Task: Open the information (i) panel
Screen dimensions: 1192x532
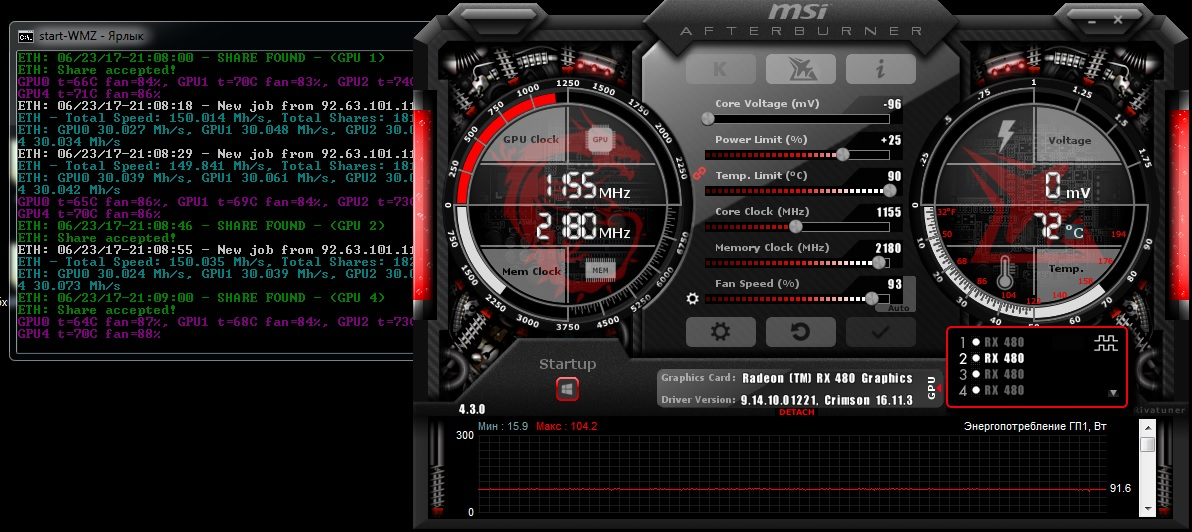Action: 880,69
